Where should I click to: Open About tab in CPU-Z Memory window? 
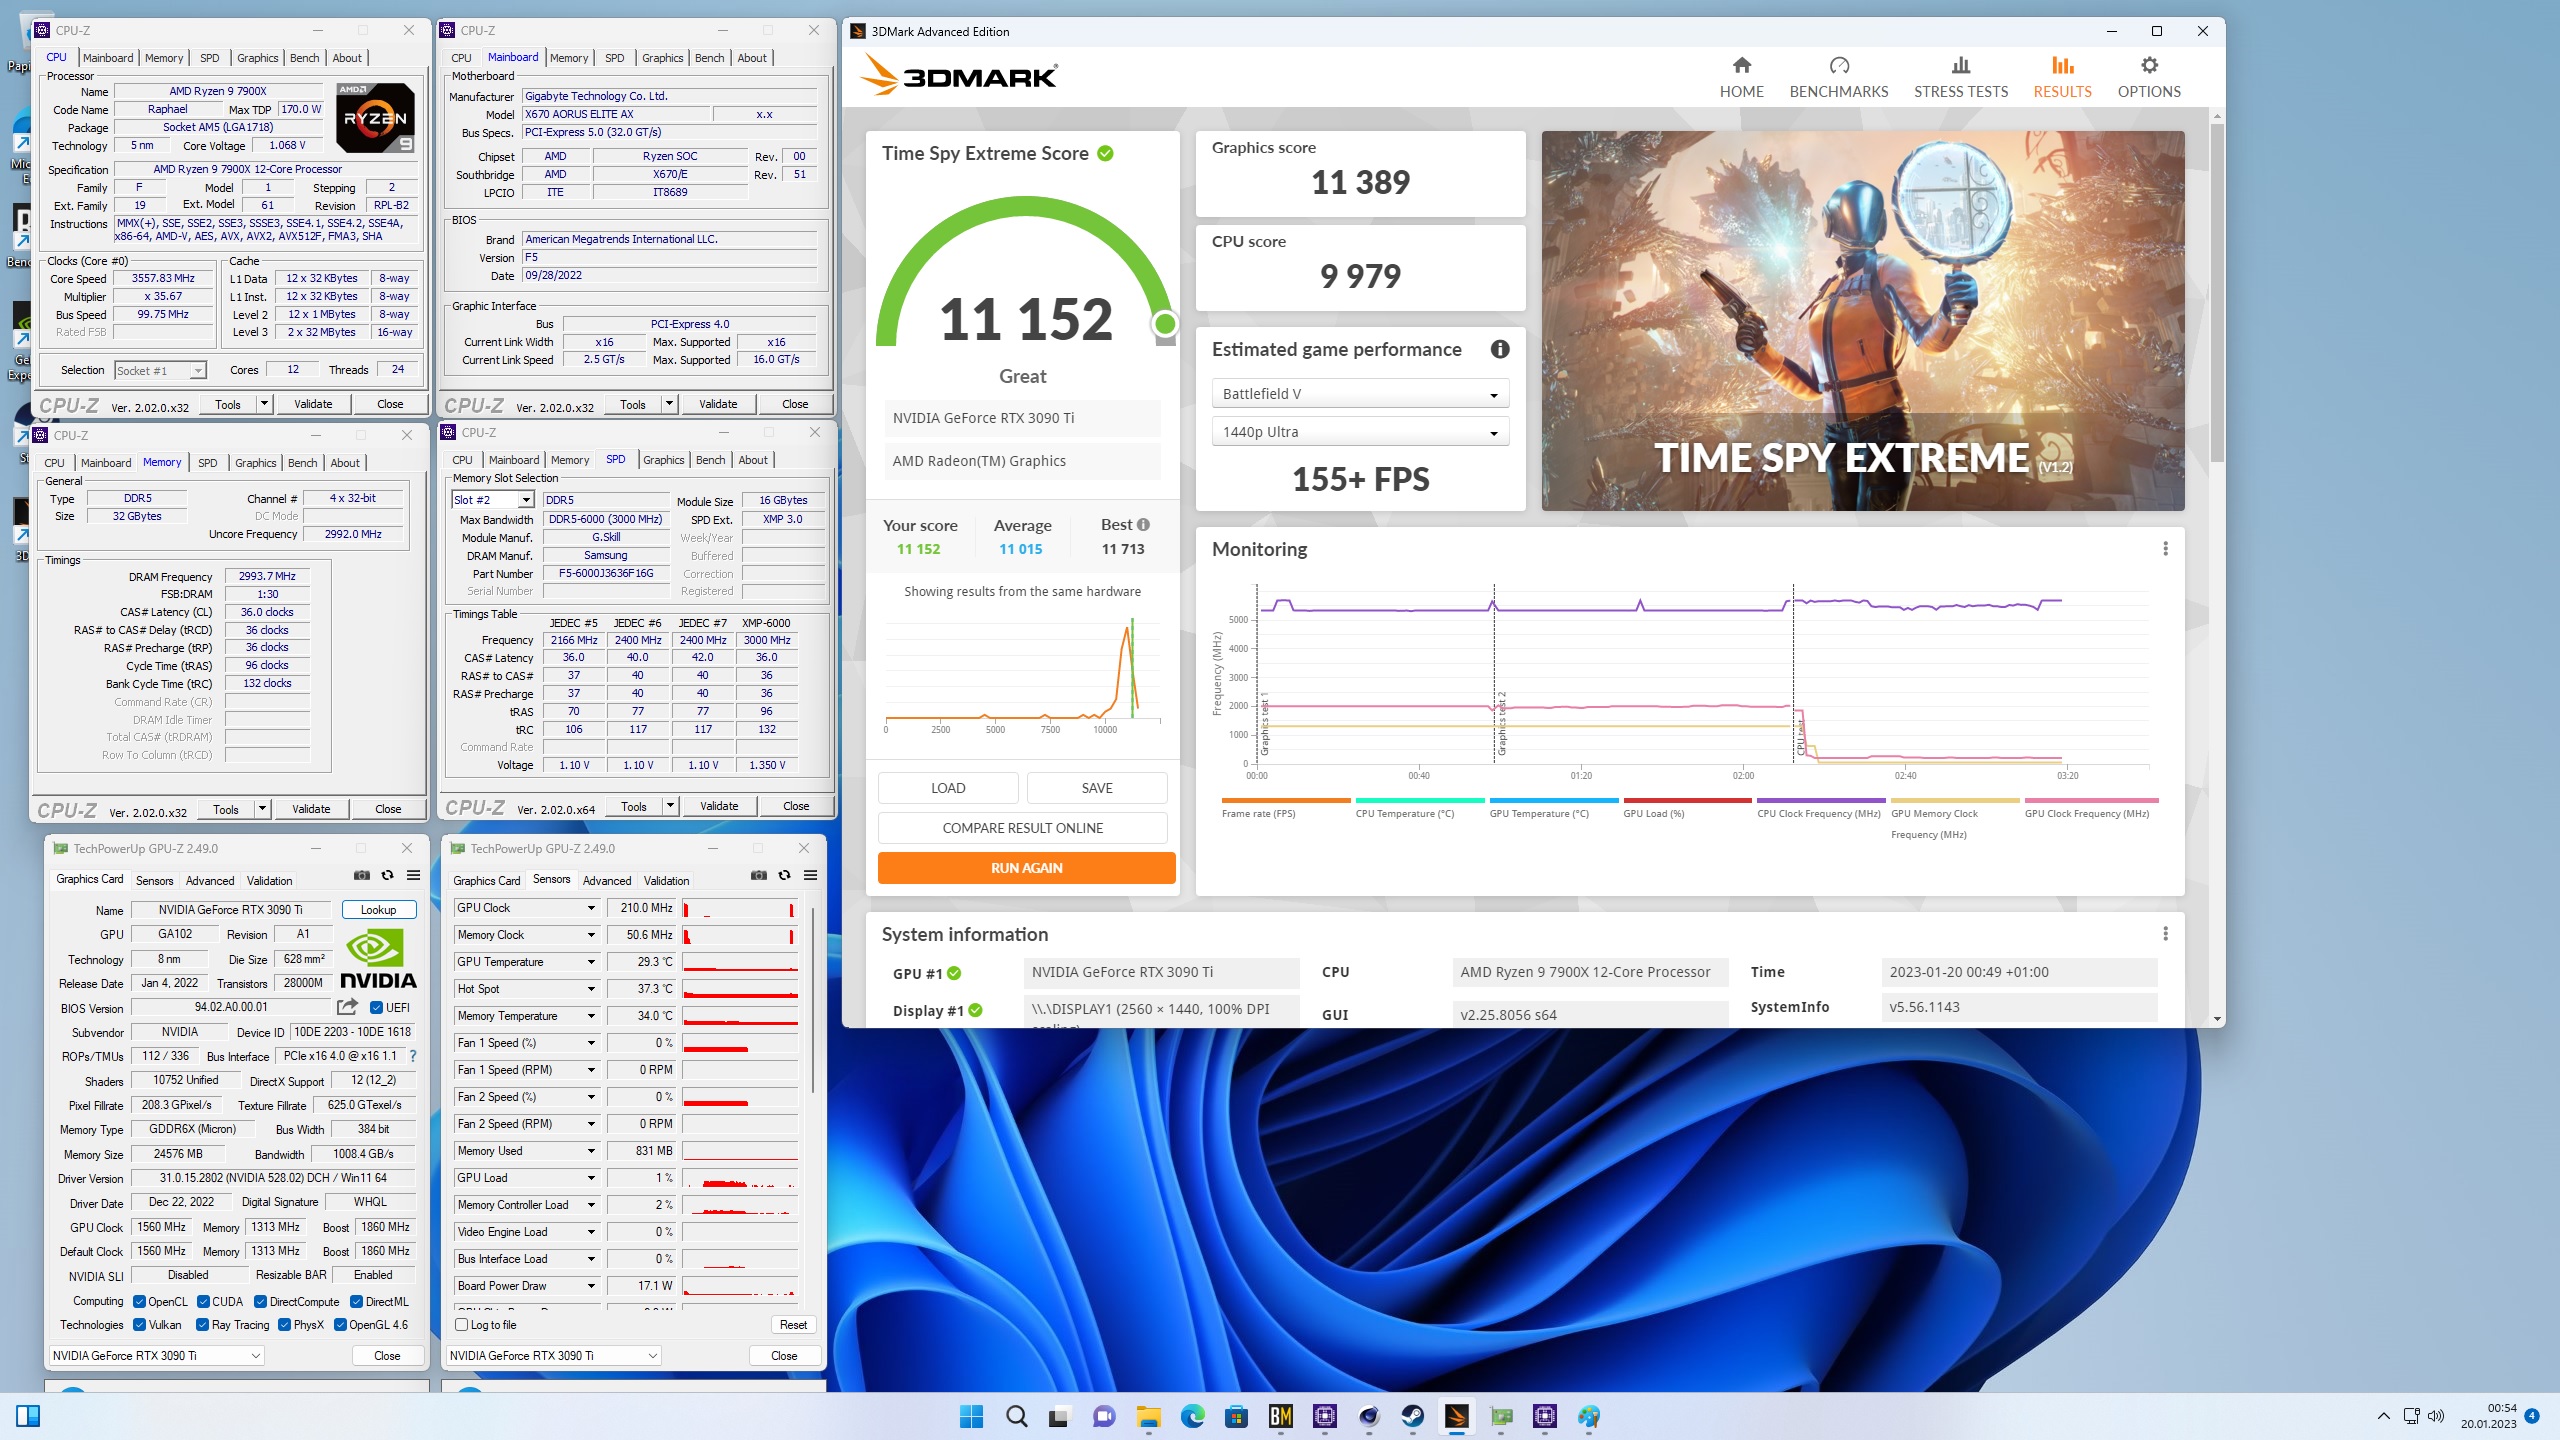(x=345, y=463)
